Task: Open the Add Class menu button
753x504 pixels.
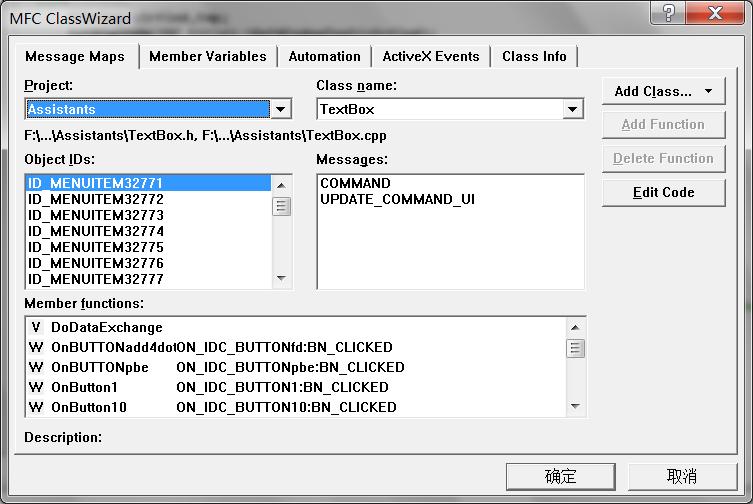Action: [663, 91]
